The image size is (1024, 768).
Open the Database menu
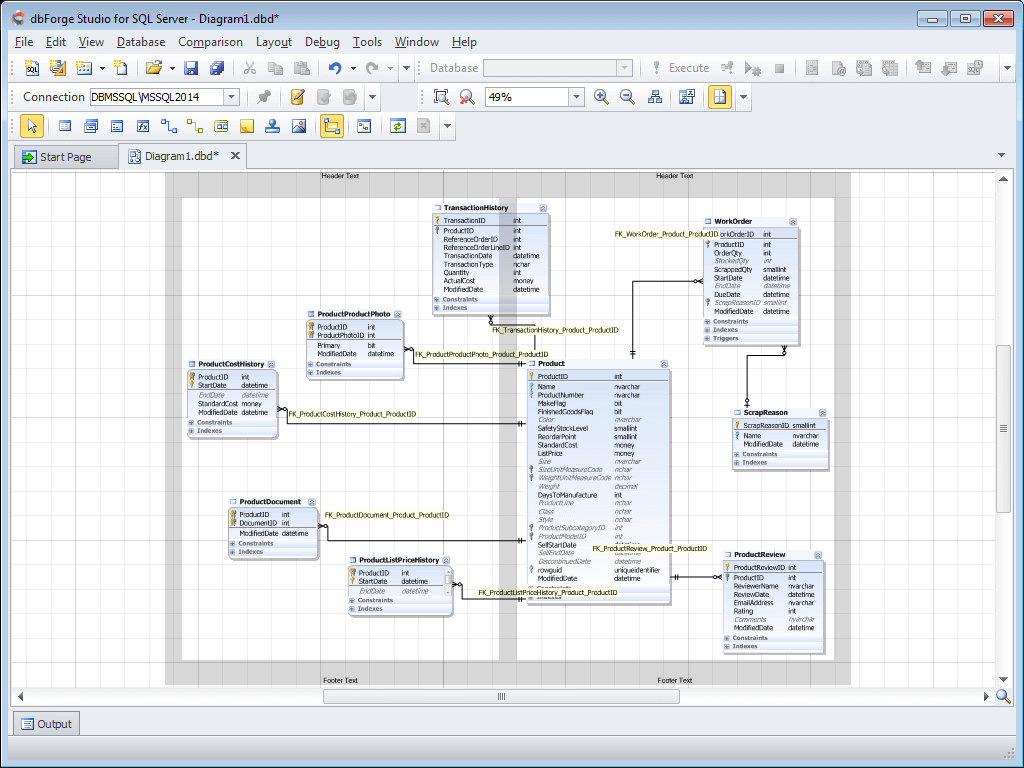click(140, 42)
